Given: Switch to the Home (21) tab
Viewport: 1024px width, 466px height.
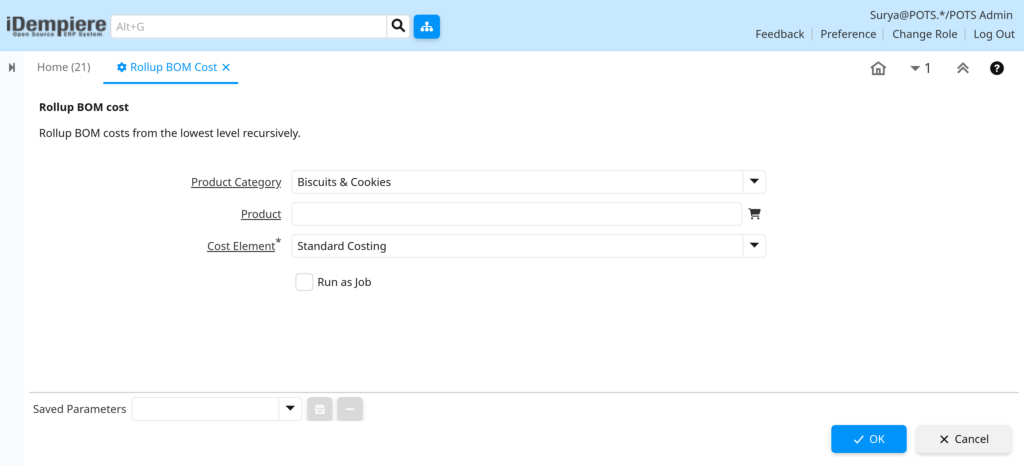Looking at the screenshot, I should (x=63, y=67).
